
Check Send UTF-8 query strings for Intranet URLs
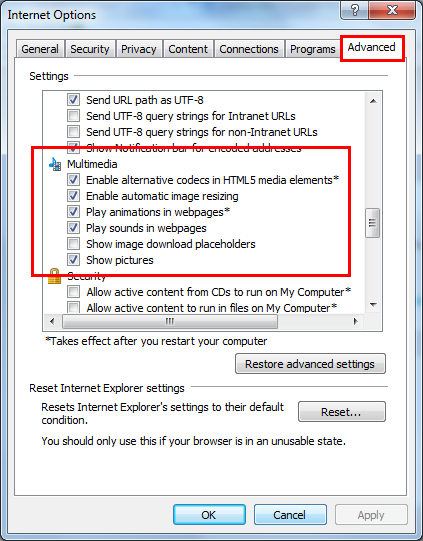tap(73, 116)
